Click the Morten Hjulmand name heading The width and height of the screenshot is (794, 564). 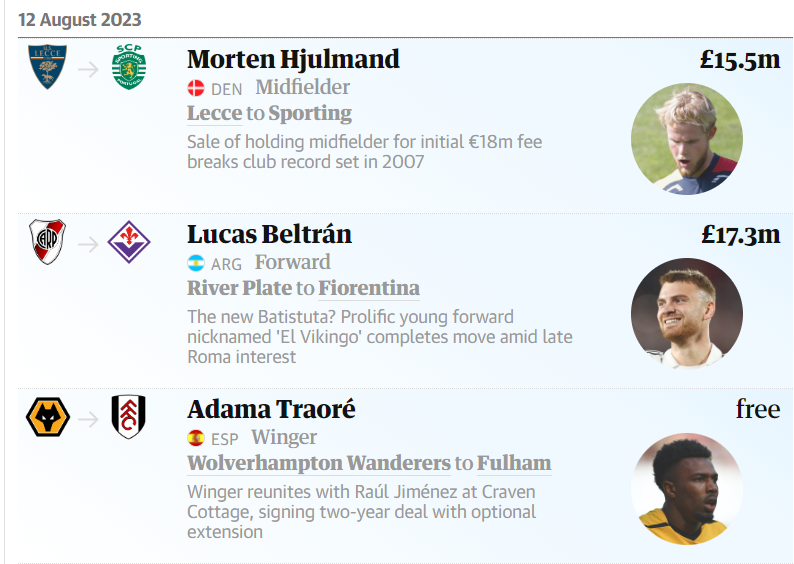(293, 59)
